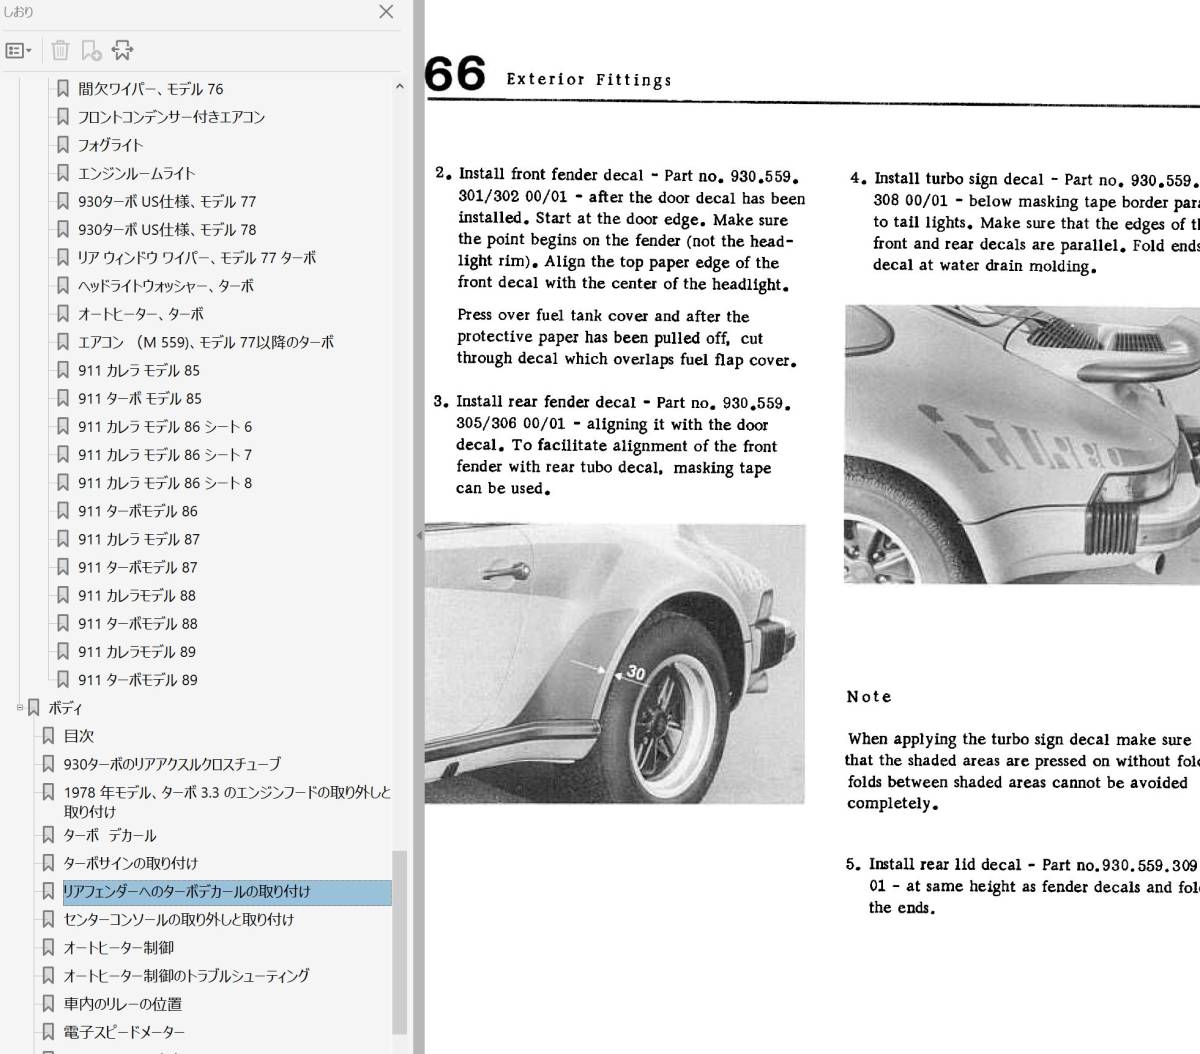Open bookmark 911 カレラ モデル 85
Viewport: 1200px width, 1054px height.
138,370
